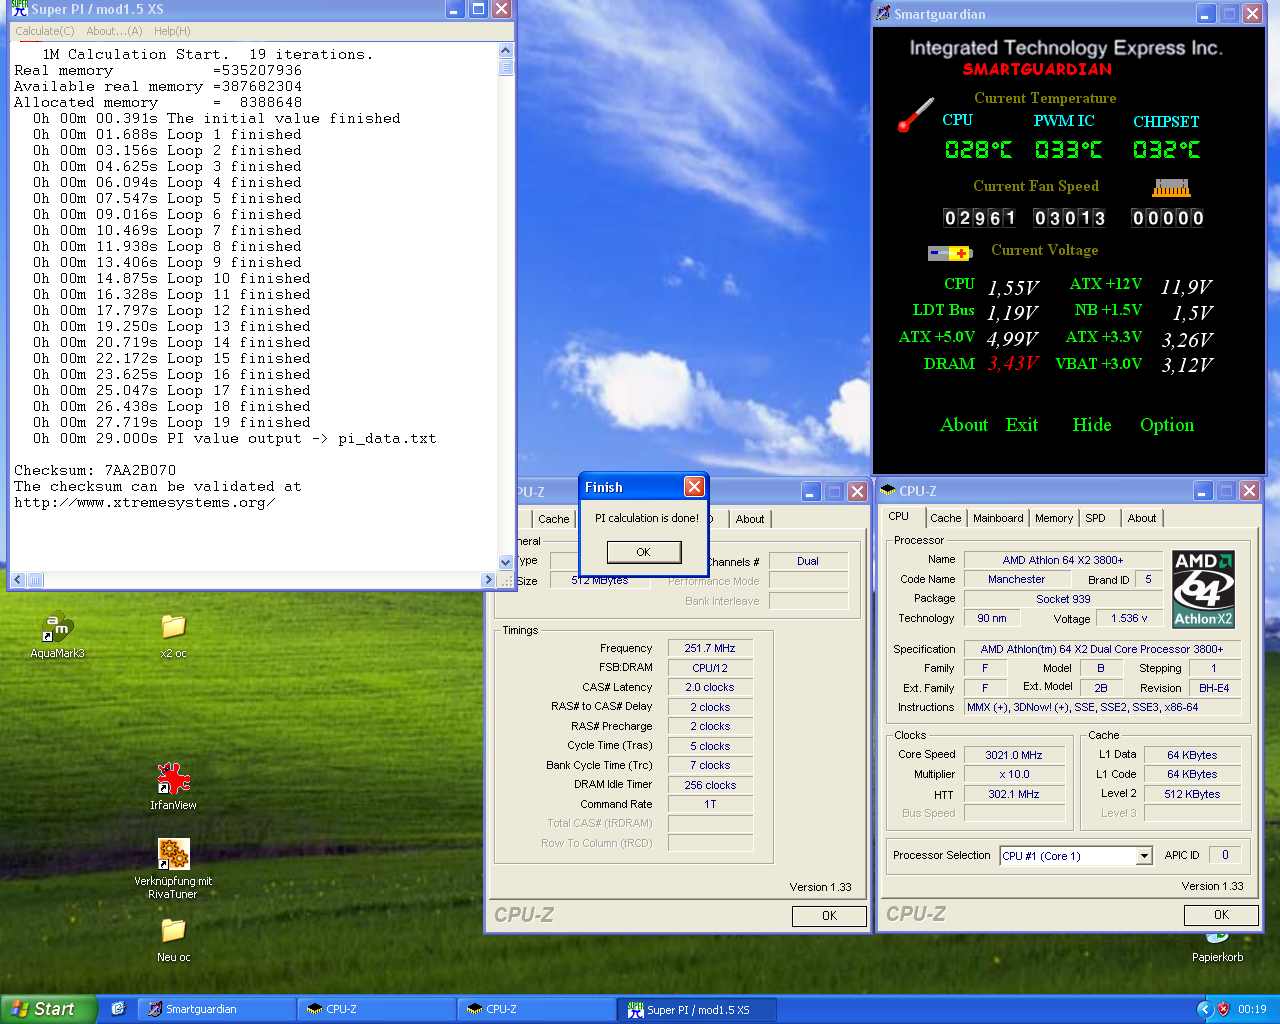Click the CPU fan speed 02961 counter
The width and height of the screenshot is (1280, 1024).
[x=980, y=218]
